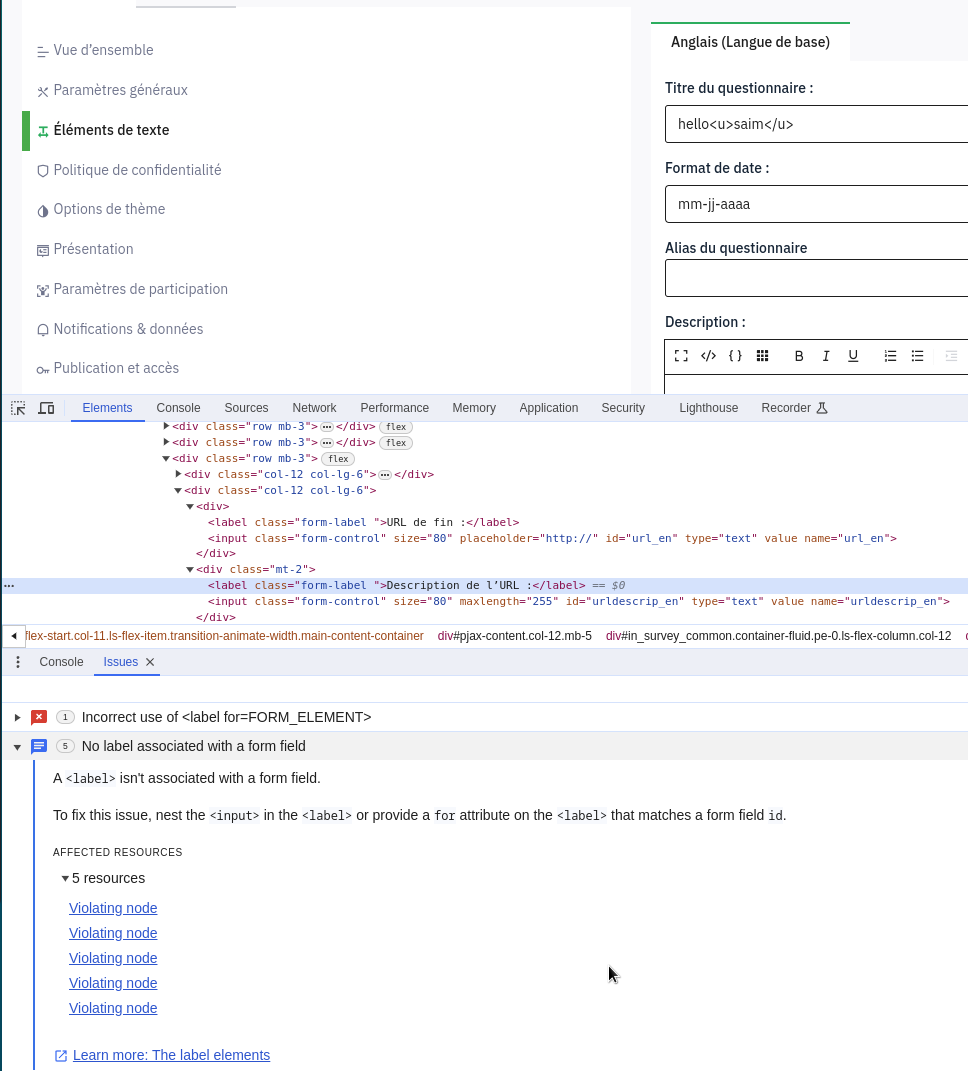The height and width of the screenshot is (1071, 968).
Task: Close the Issues drawer tab
Action: click(x=150, y=662)
